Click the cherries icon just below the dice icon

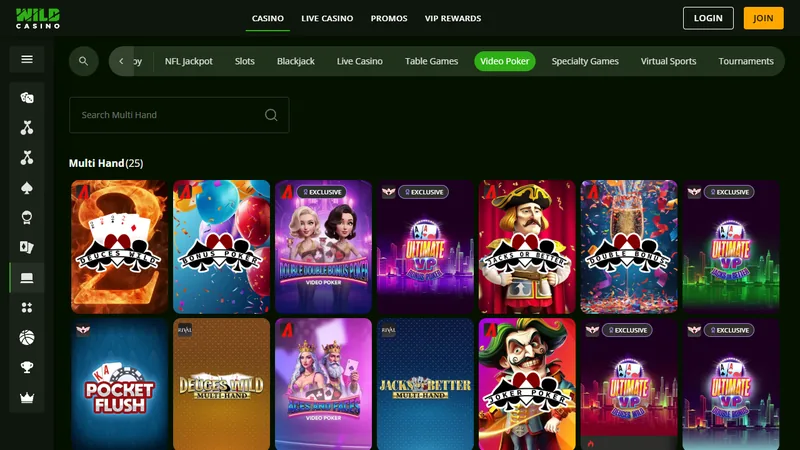pyautogui.click(x=27, y=128)
